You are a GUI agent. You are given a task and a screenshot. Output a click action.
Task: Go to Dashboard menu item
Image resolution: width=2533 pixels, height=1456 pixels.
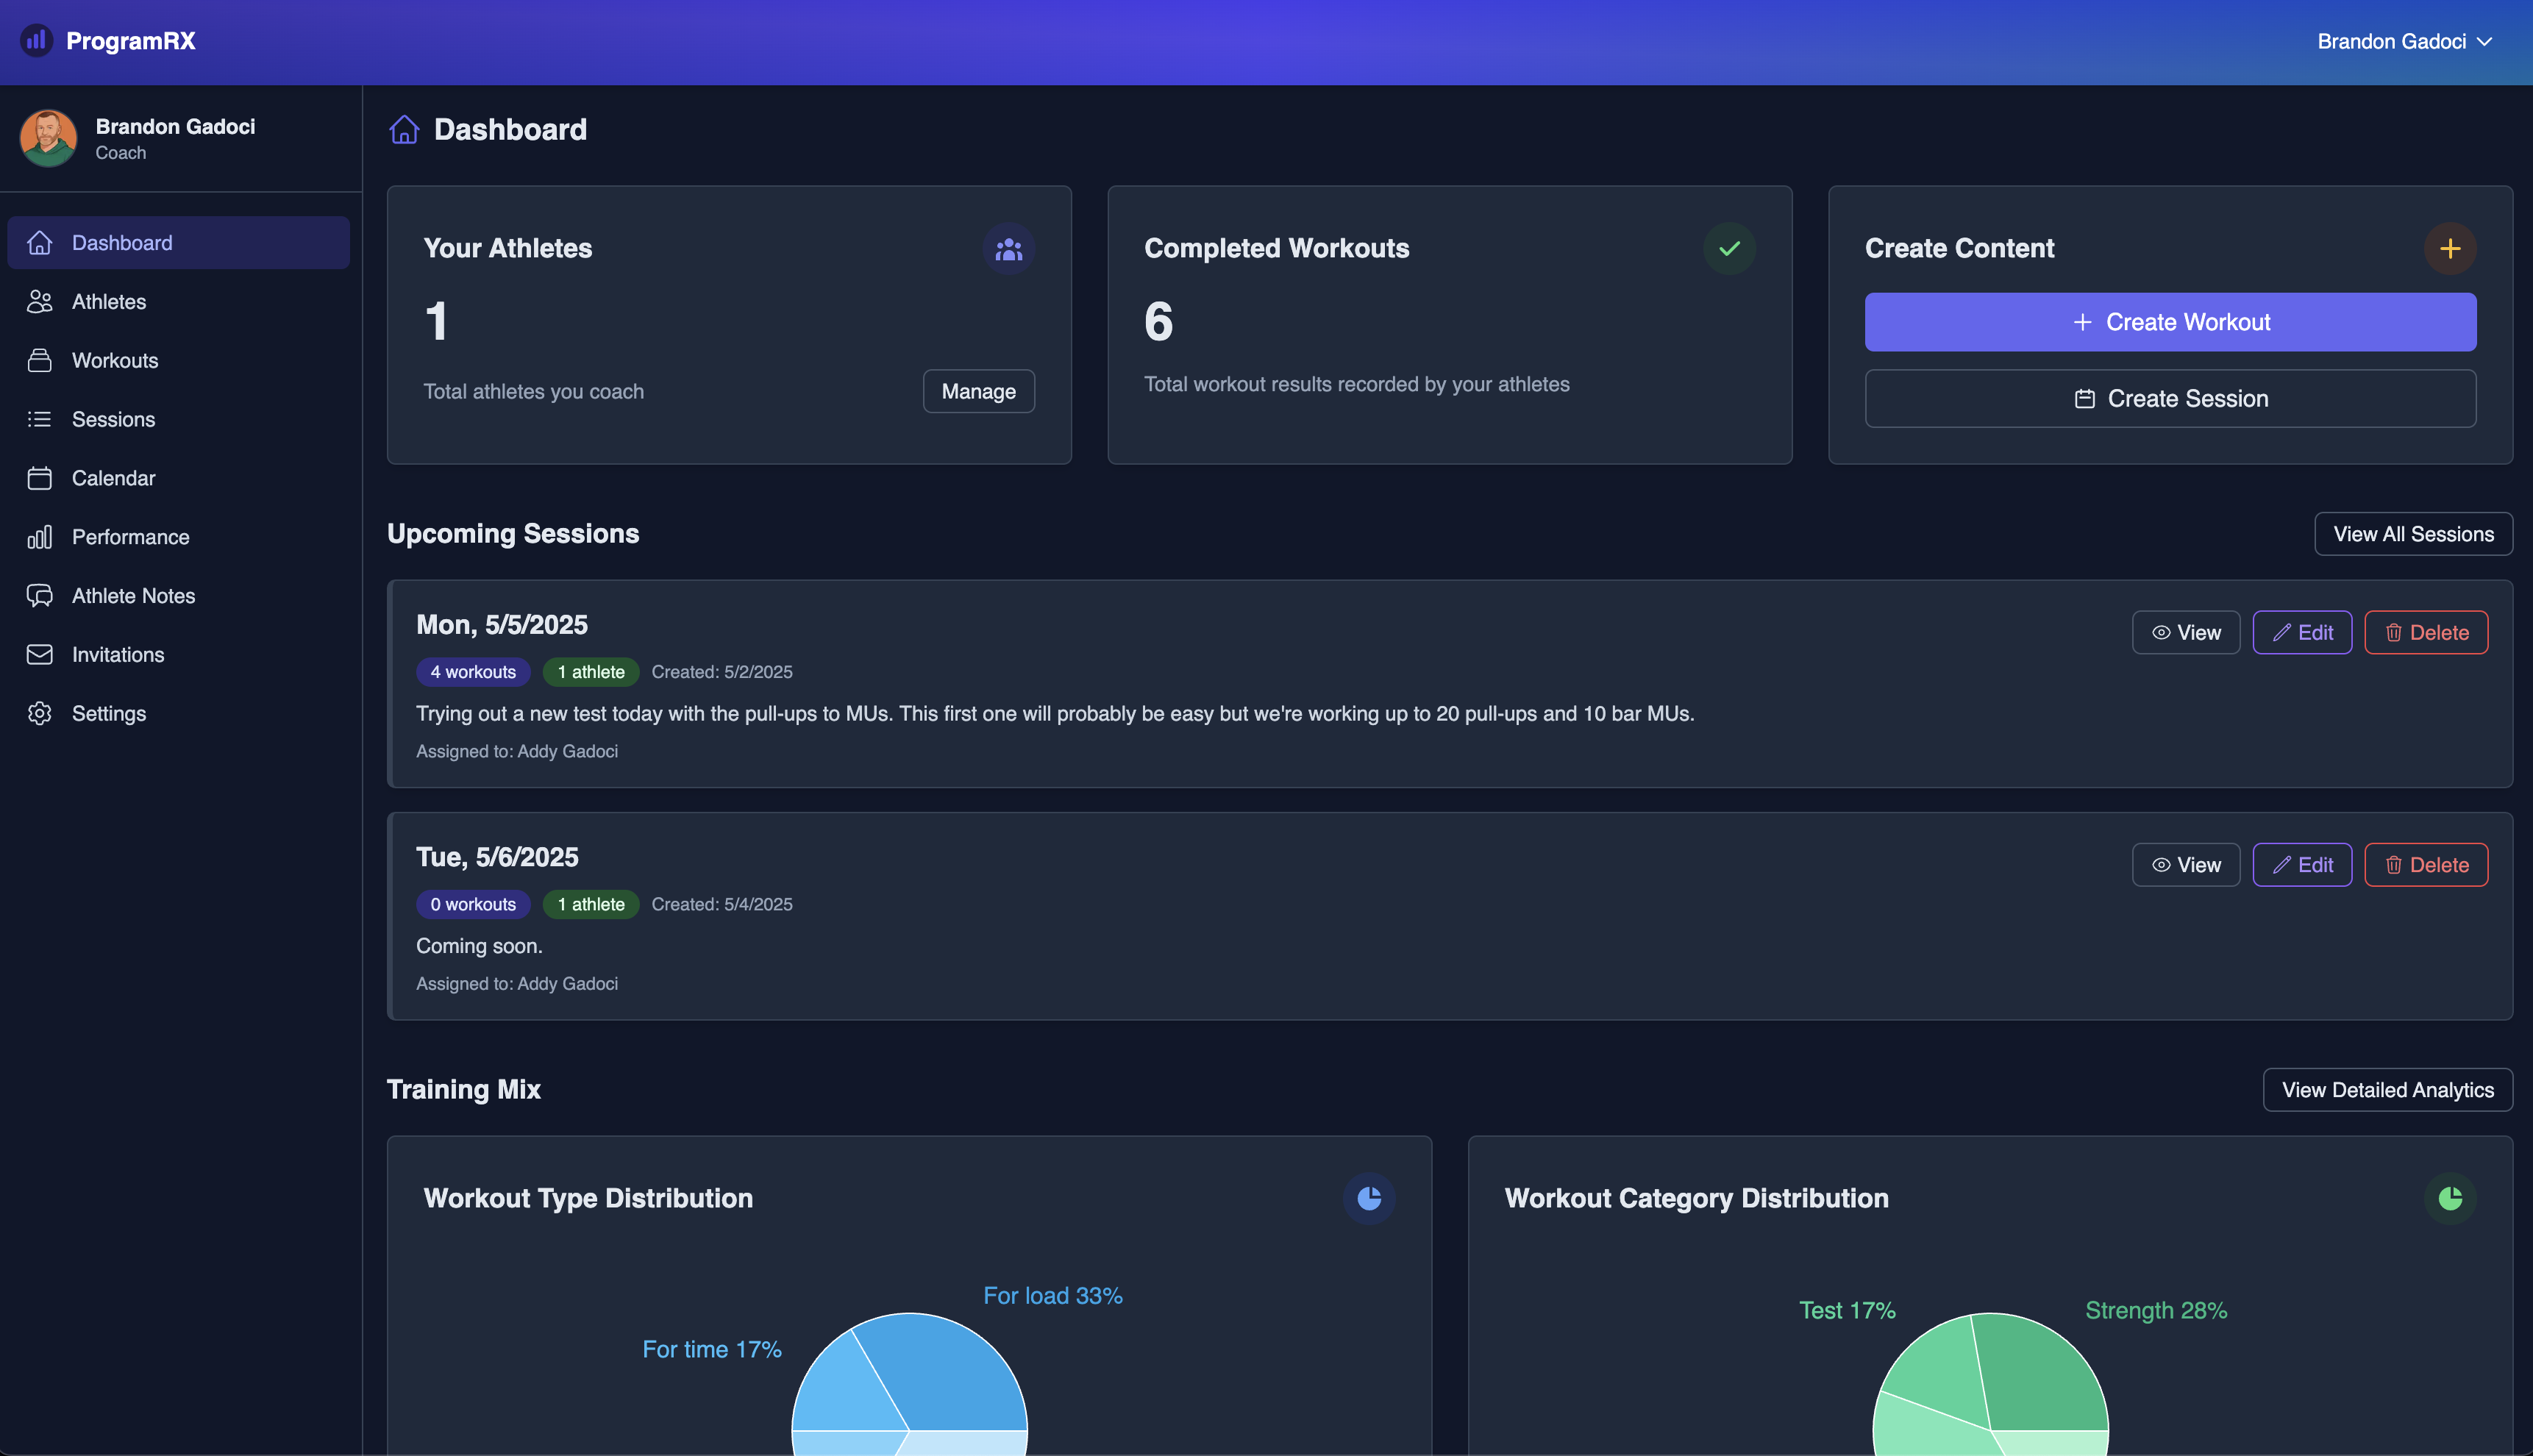click(179, 243)
